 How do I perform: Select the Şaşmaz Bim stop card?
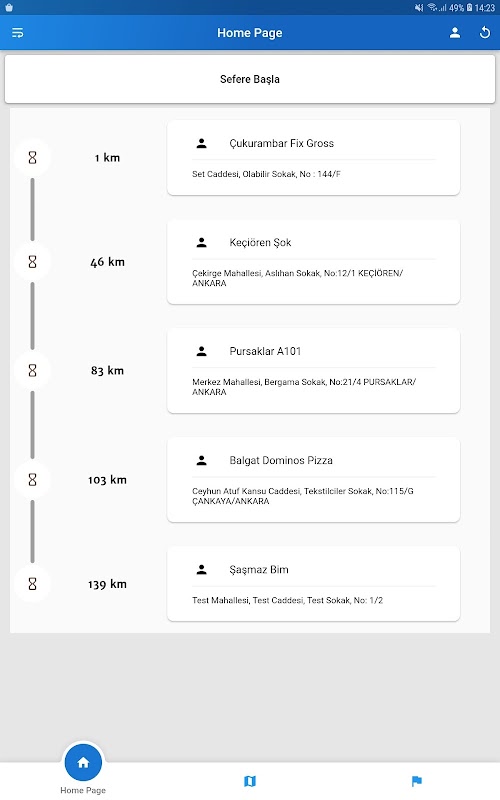313,584
